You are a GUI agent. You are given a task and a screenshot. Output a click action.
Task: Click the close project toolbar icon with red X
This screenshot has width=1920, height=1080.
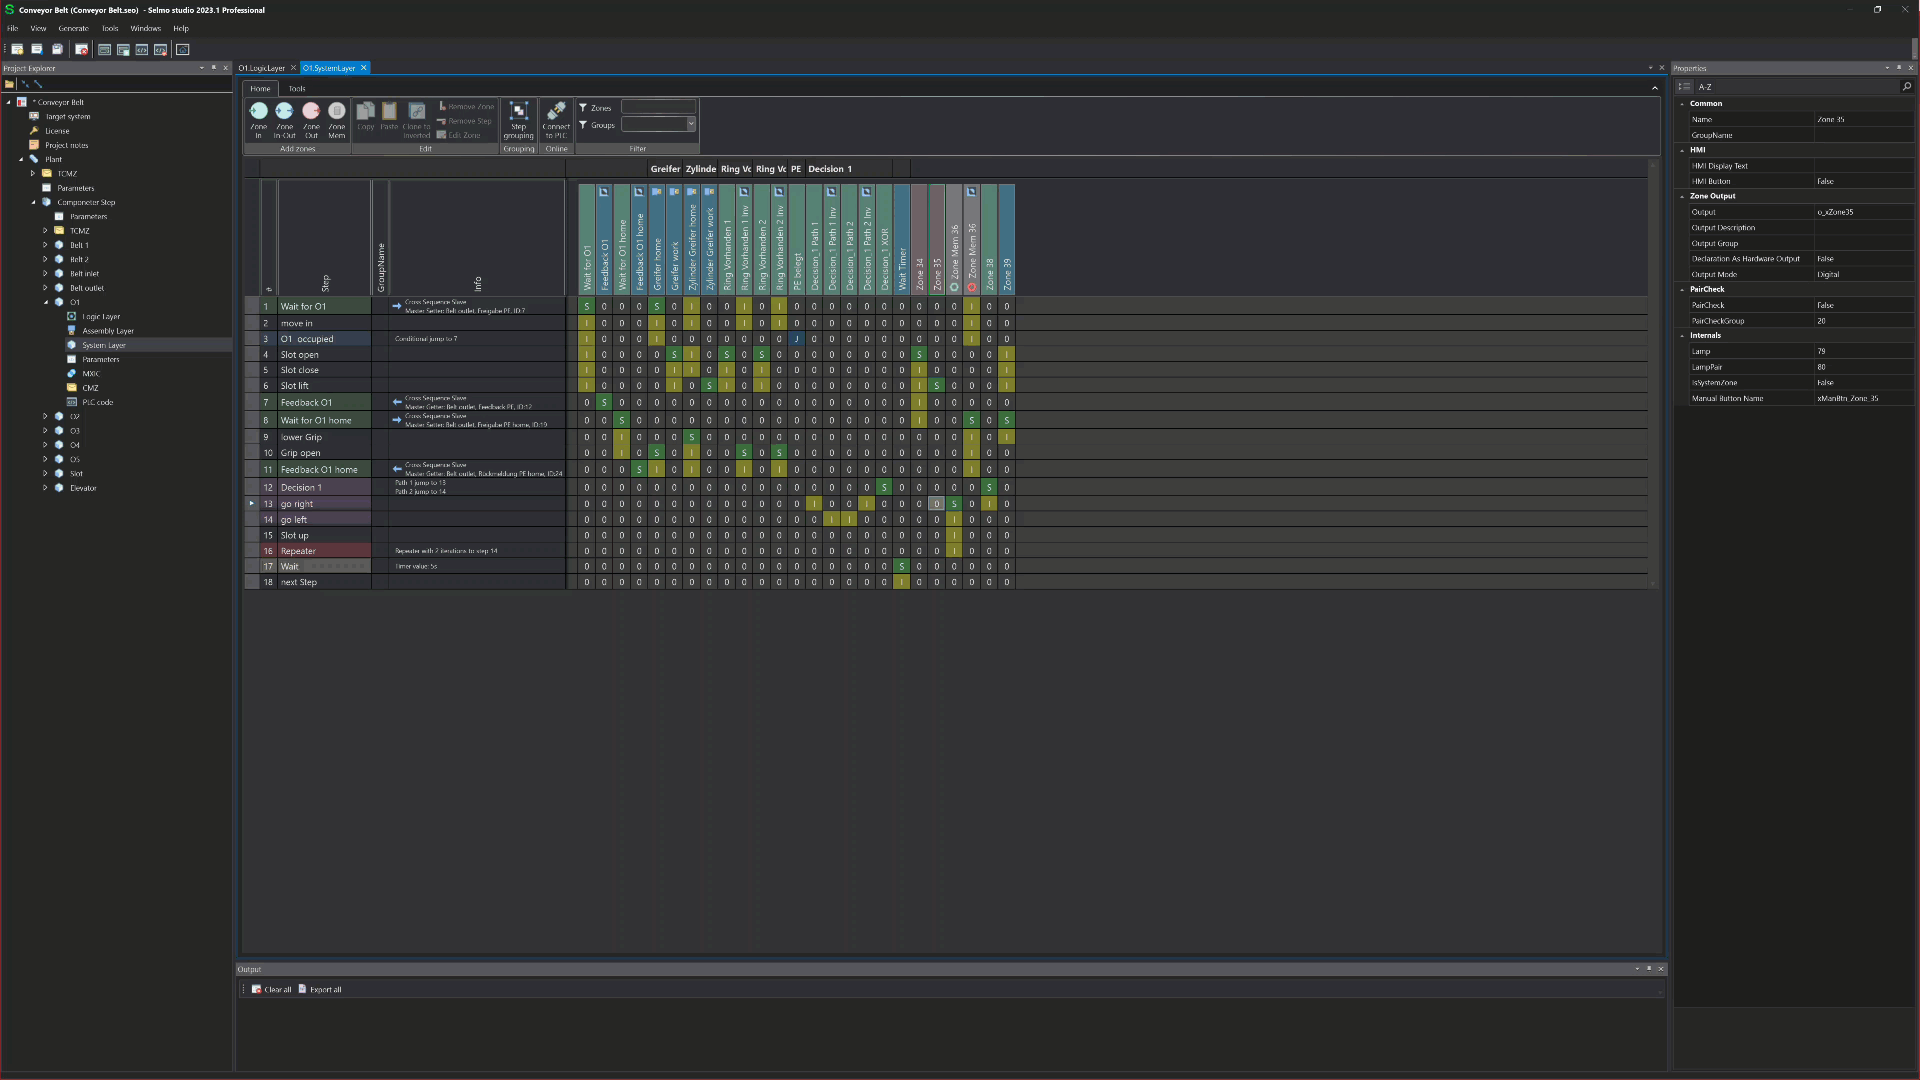point(82,49)
